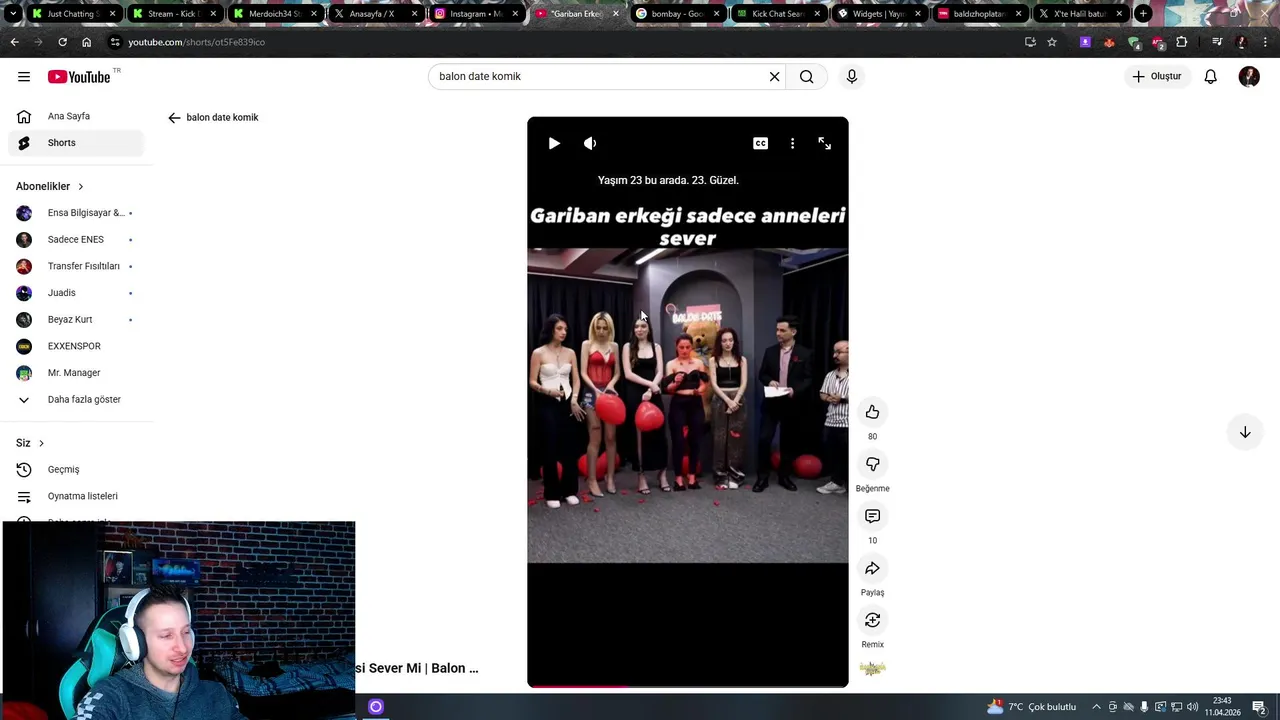Click the youtube.com address bar
Viewport: 1280px width, 720px height.
(x=560, y=42)
